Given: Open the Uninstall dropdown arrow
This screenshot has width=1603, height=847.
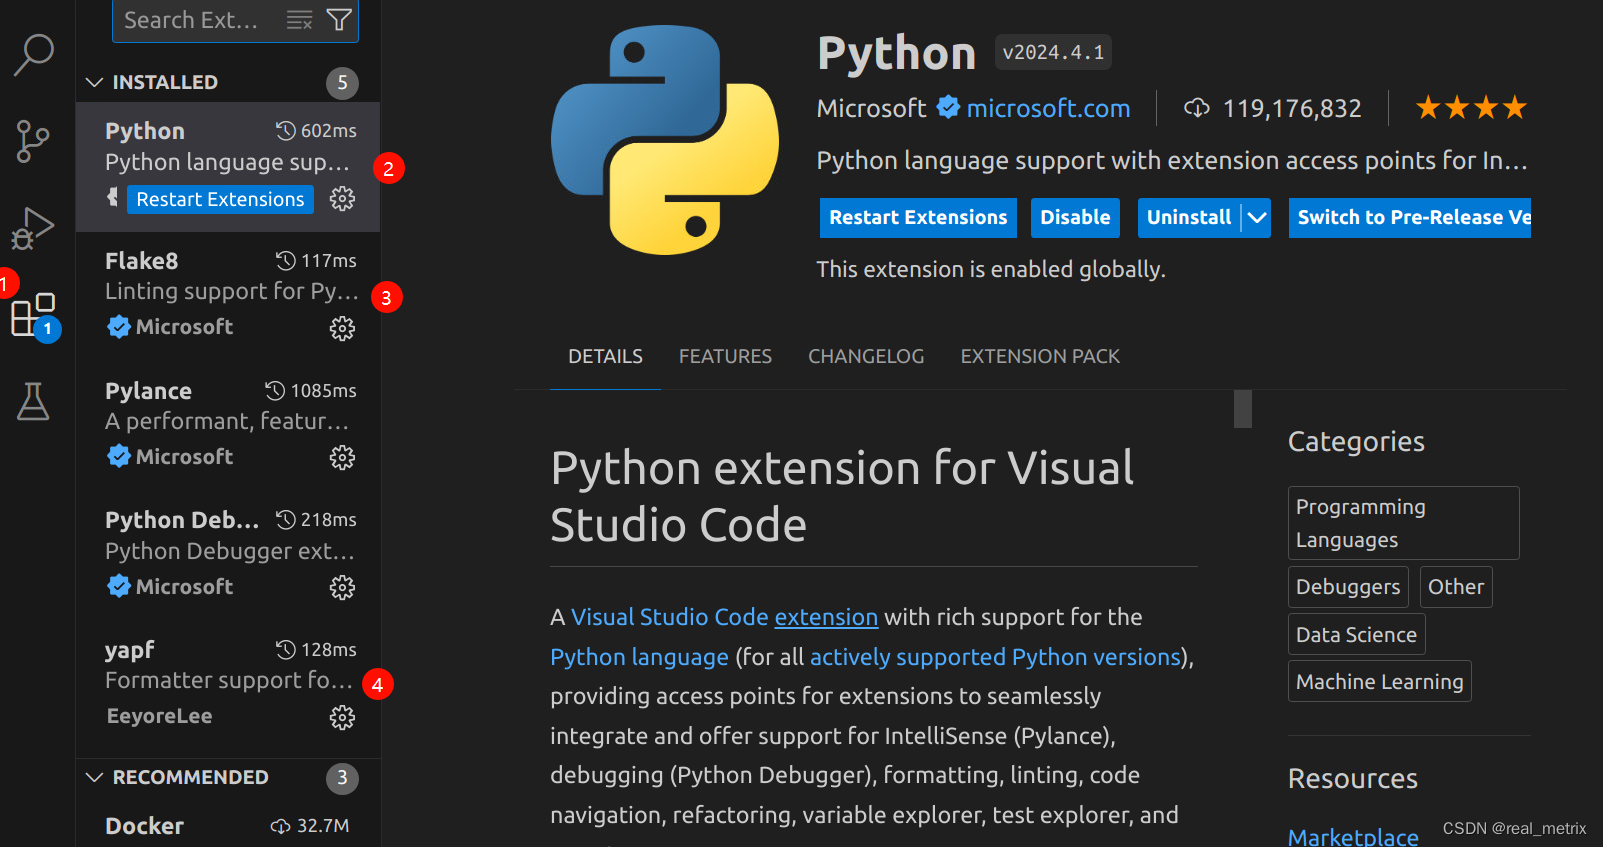Looking at the screenshot, I should [x=1257, y=217].
